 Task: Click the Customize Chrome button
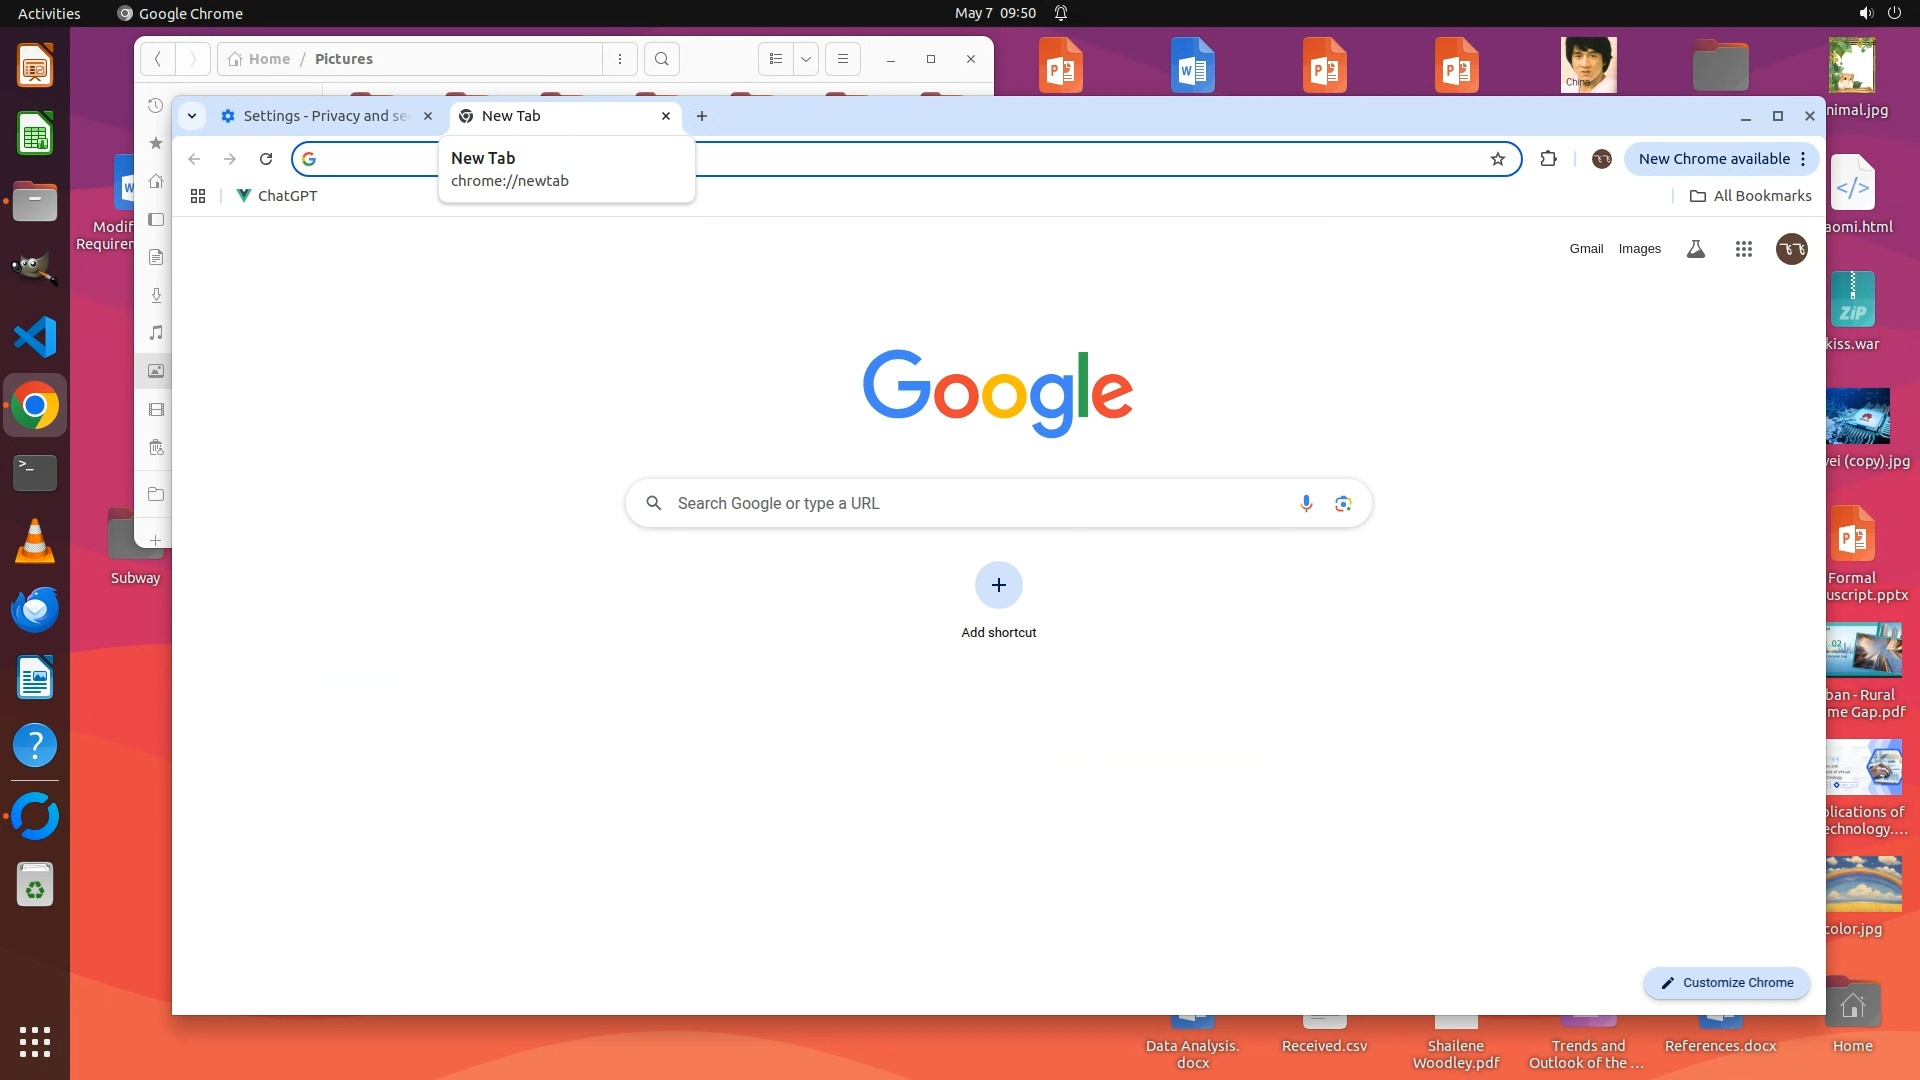[x=1727, y=983]
